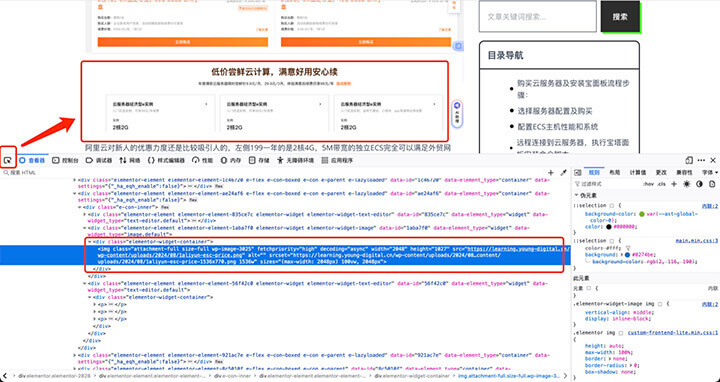Click the blue #0274be color swatch
Viewport: 720px width, 382px height.
627,254
